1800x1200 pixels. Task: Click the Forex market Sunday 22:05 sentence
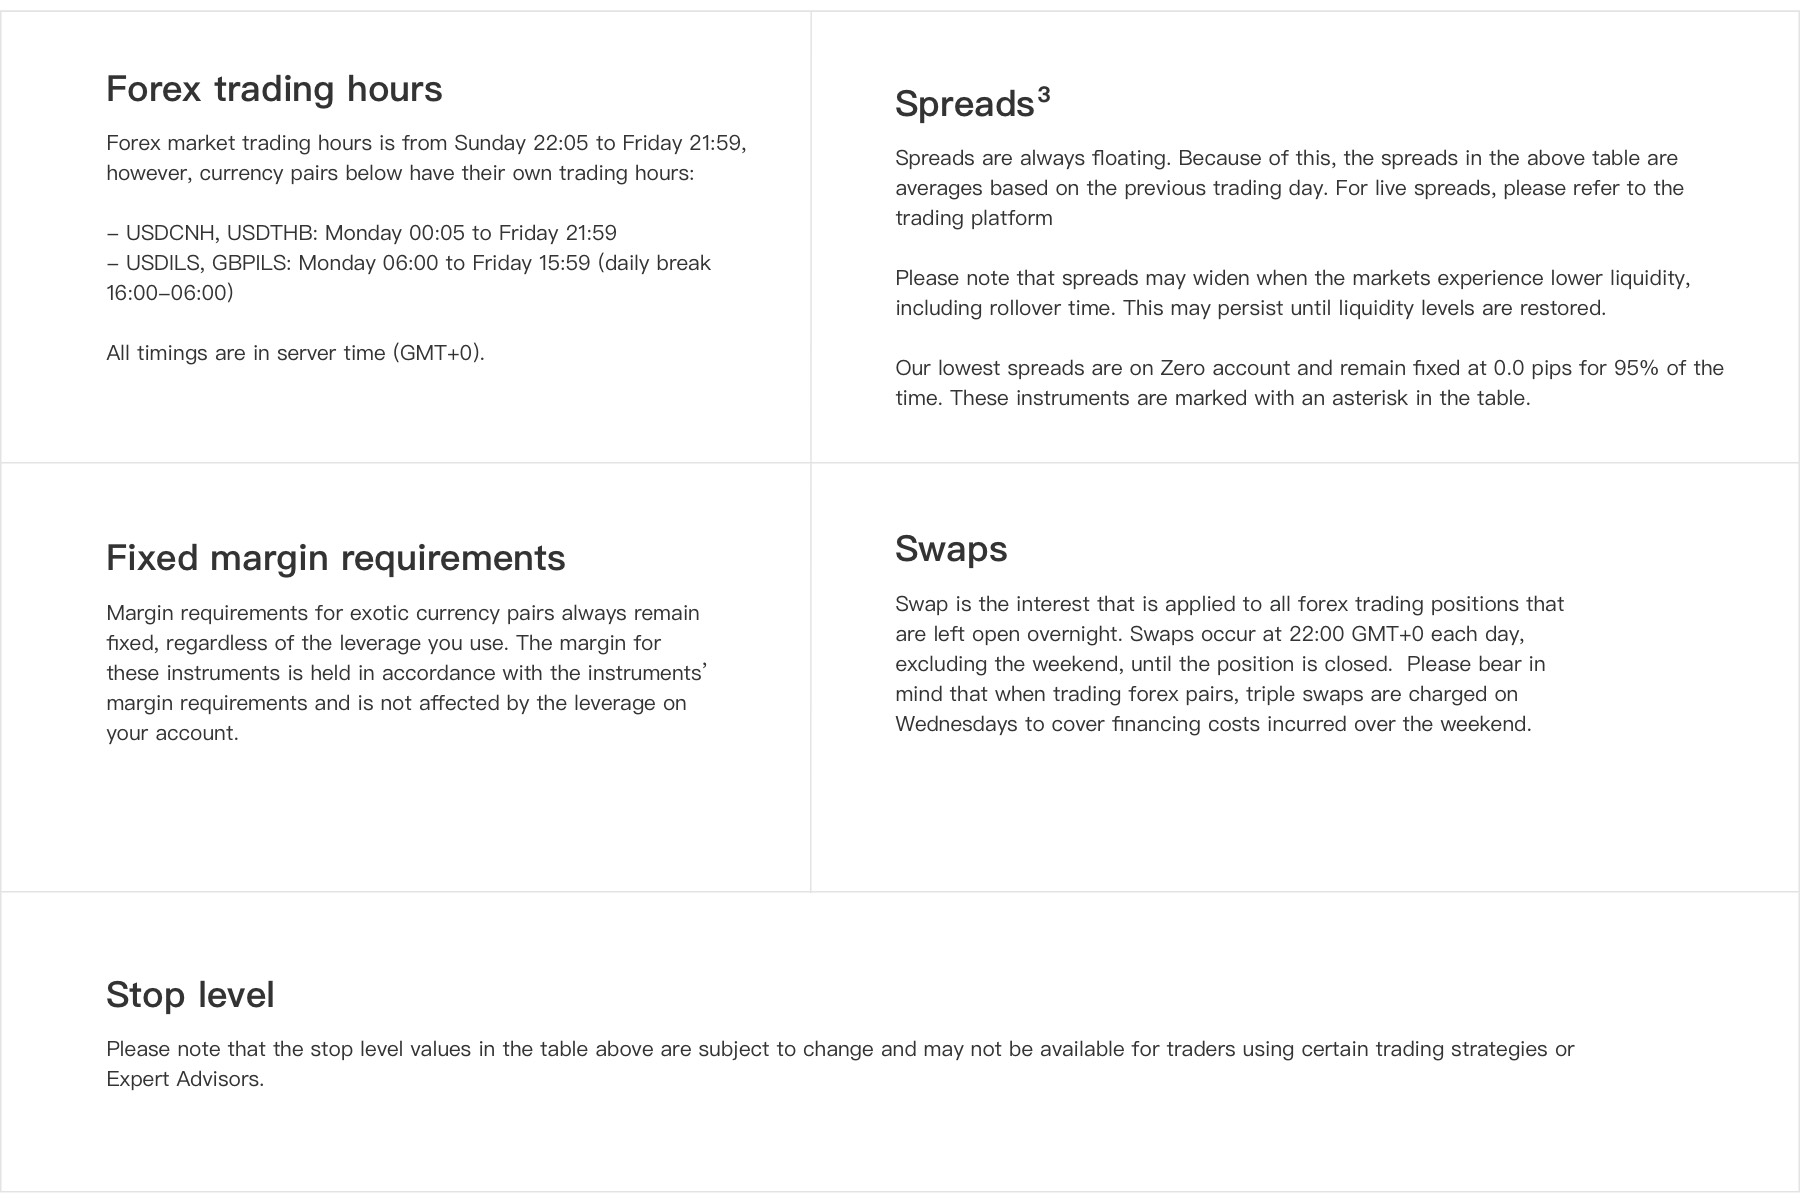tap(427, 158)
